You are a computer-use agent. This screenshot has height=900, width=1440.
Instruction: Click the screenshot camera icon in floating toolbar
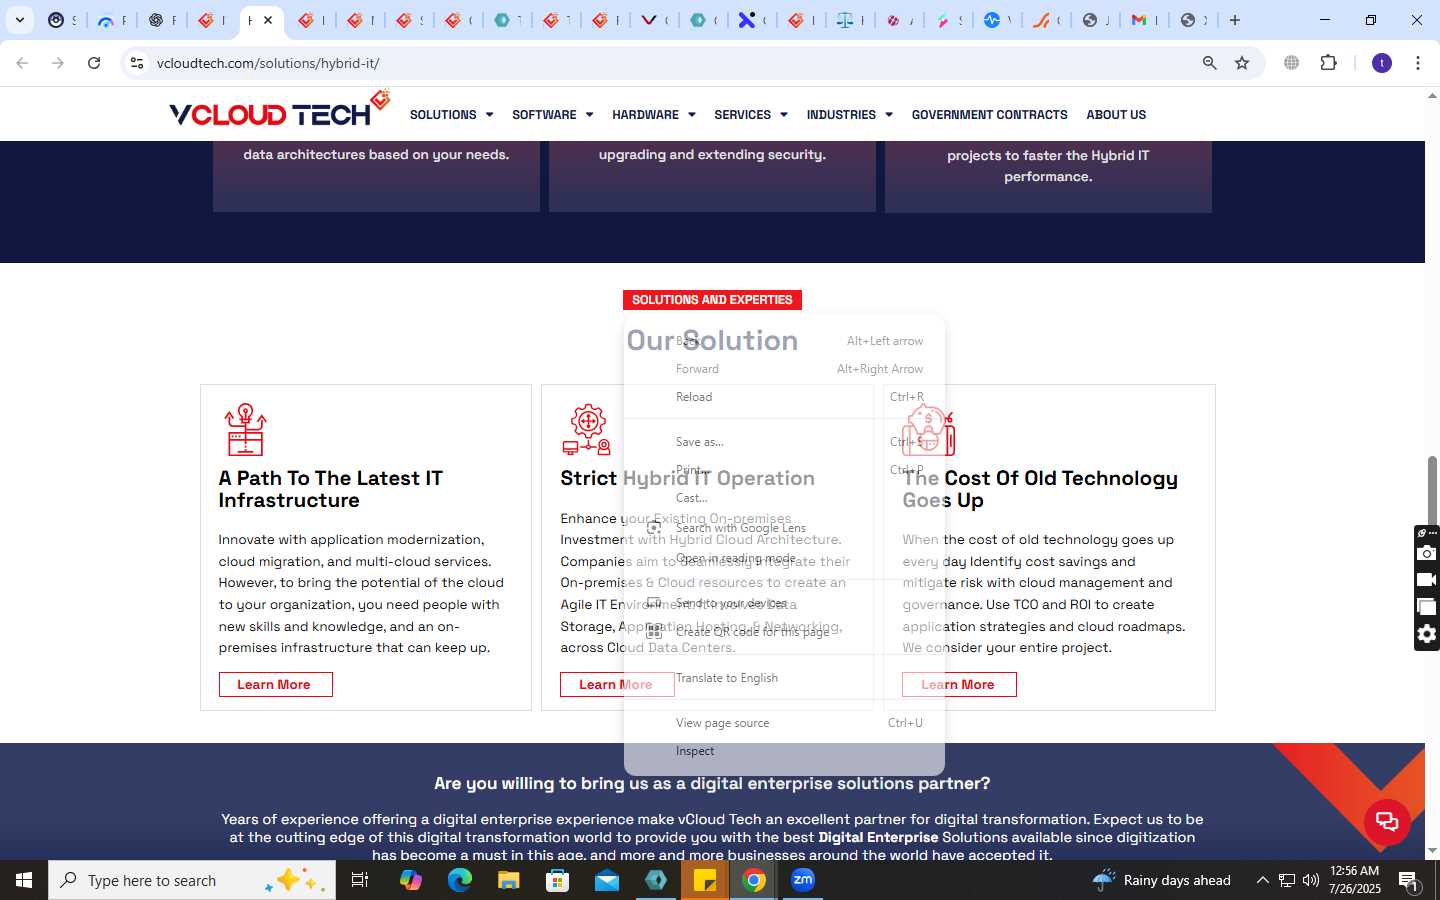point(1427,553)
